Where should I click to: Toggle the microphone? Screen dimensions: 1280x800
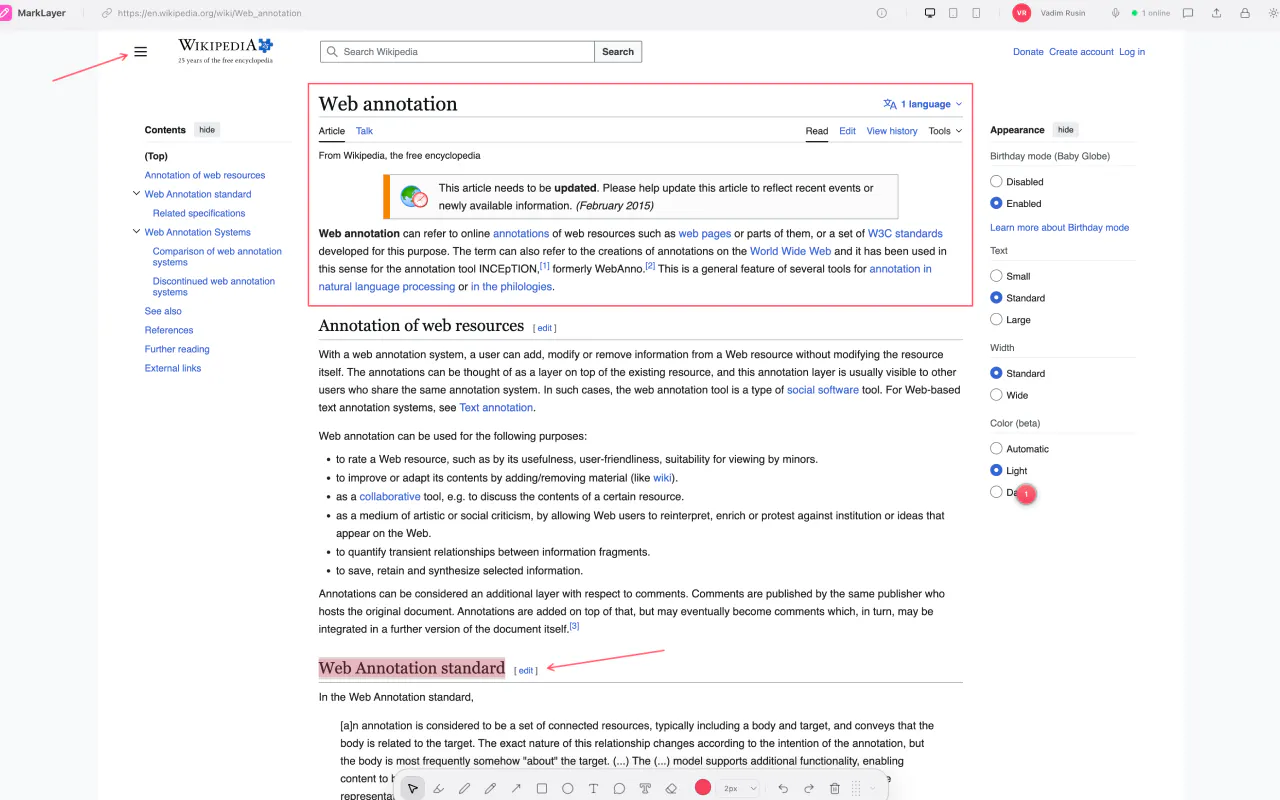point(1115,13)
